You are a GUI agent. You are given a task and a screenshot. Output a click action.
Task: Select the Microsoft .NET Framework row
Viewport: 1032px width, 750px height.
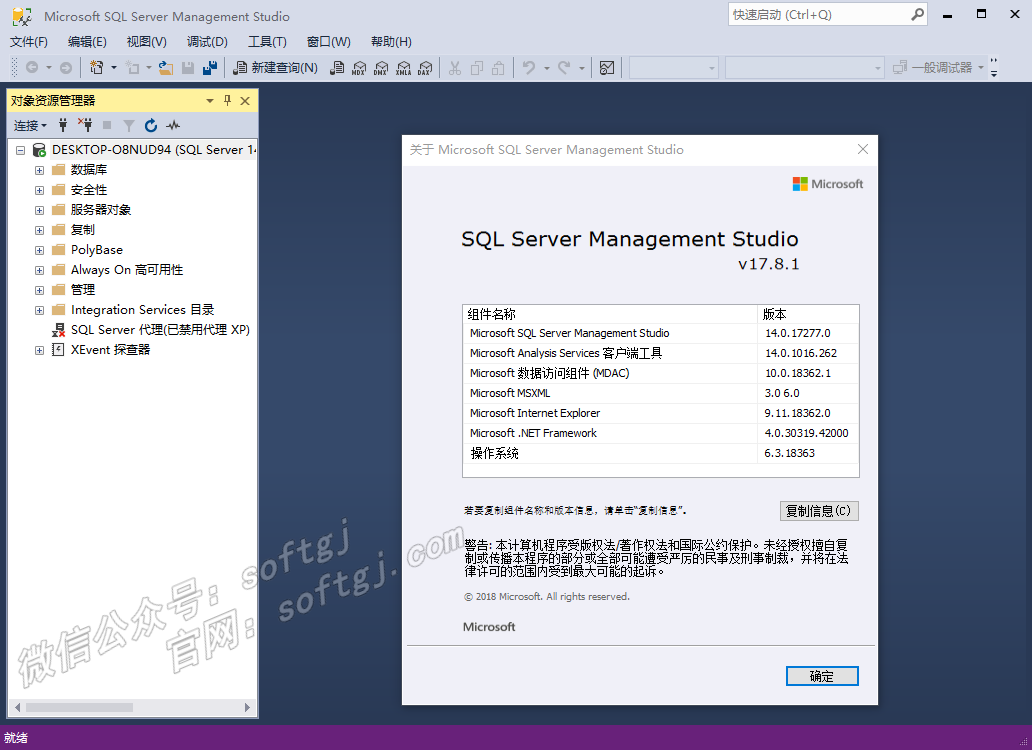tap(661, 433)
